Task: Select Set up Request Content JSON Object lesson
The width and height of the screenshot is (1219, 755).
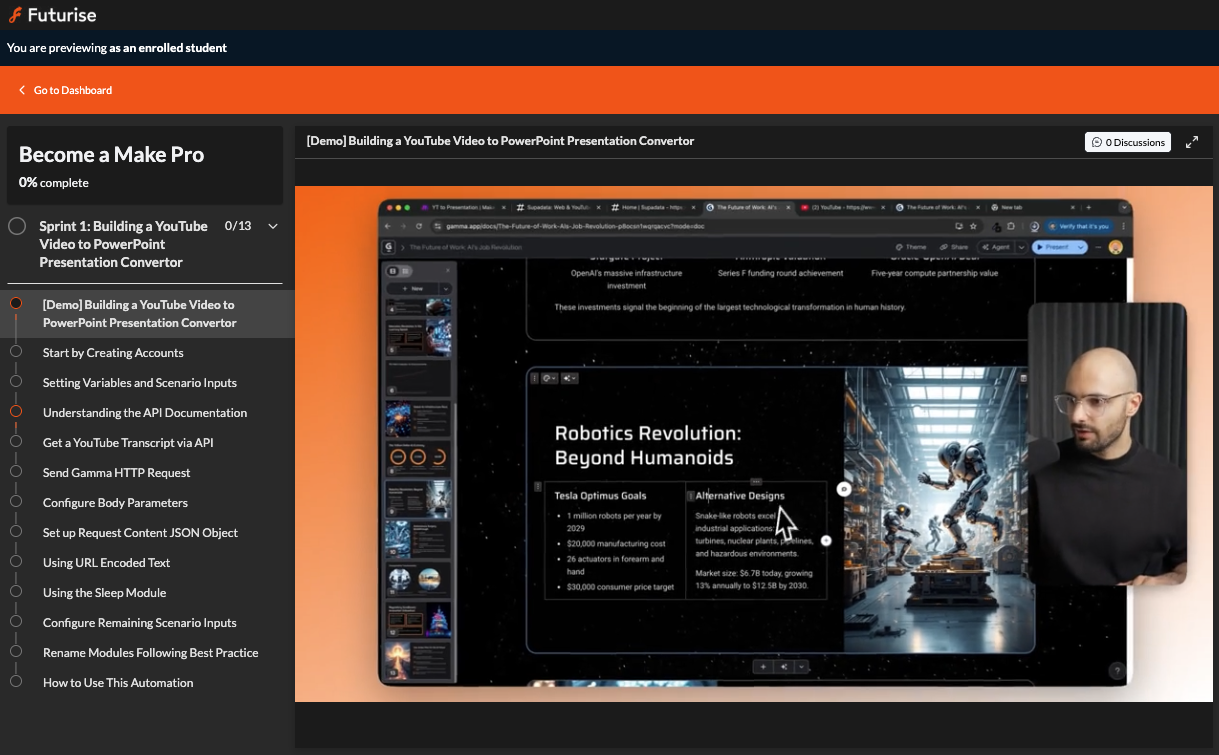Action: (x=140, y=533)
